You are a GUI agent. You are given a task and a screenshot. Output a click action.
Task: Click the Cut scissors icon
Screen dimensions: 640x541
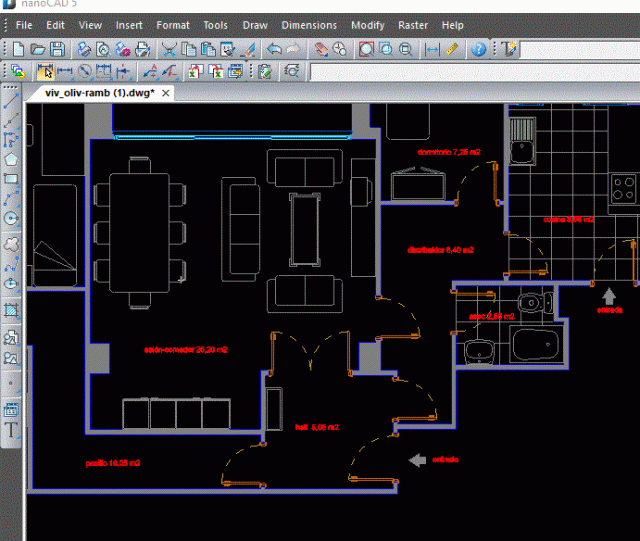pos(169,48)
